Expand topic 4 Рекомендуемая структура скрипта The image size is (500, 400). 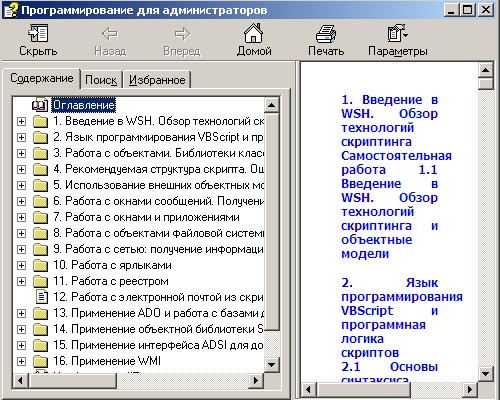pos(21,169)
